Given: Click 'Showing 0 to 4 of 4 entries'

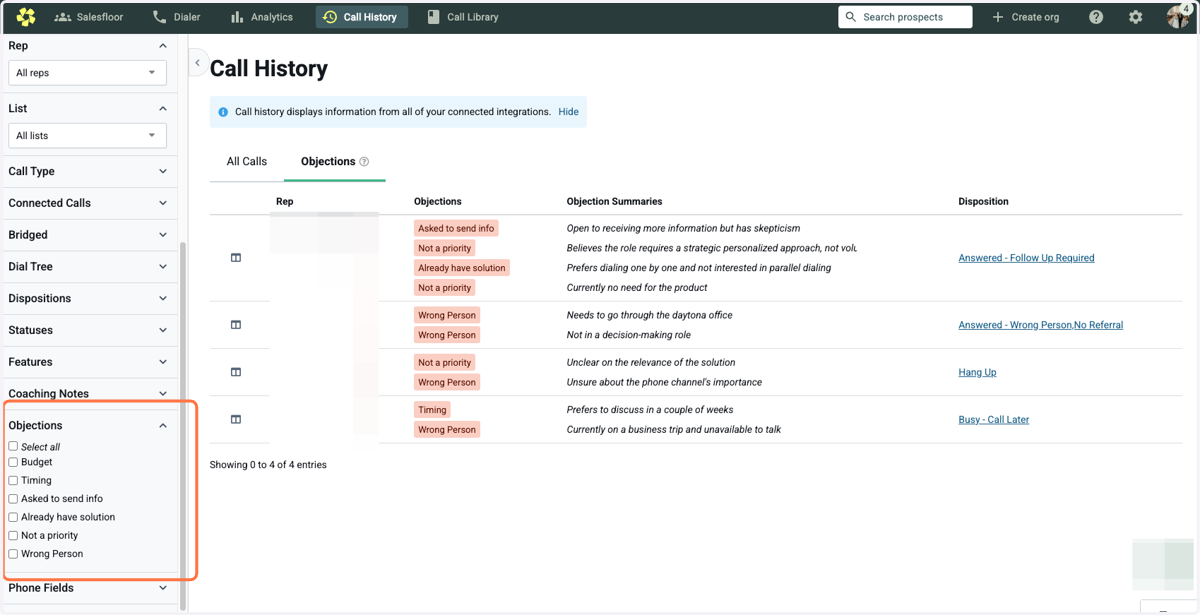Looking at the screenshot, I should tap(268, 465).
